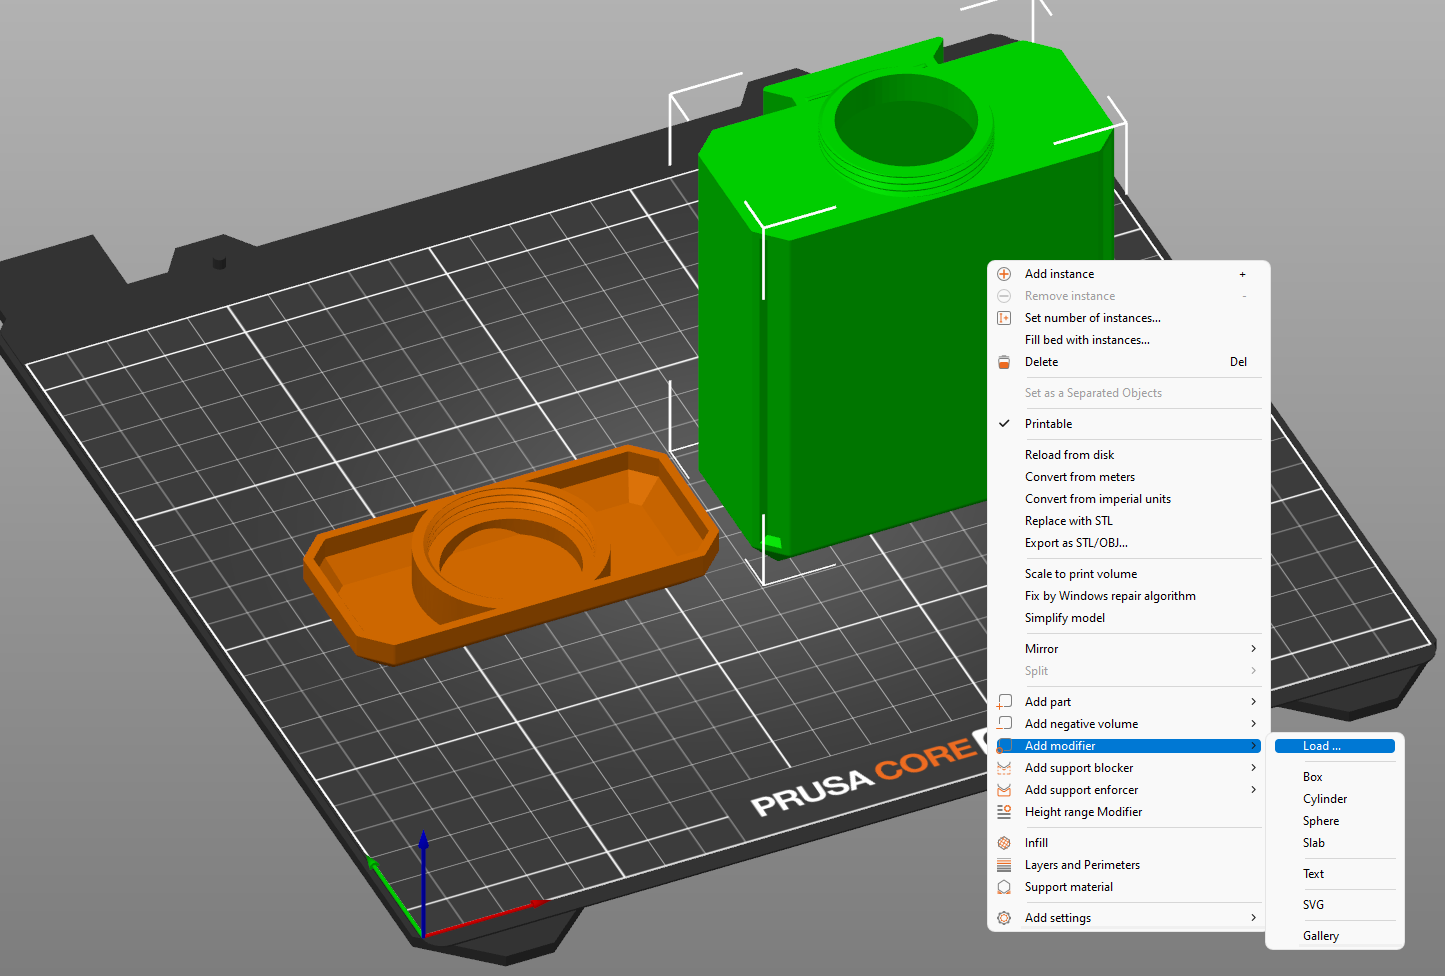Choose Simplify model
The image size is (1445, 976).
(x=1064, y=618)
